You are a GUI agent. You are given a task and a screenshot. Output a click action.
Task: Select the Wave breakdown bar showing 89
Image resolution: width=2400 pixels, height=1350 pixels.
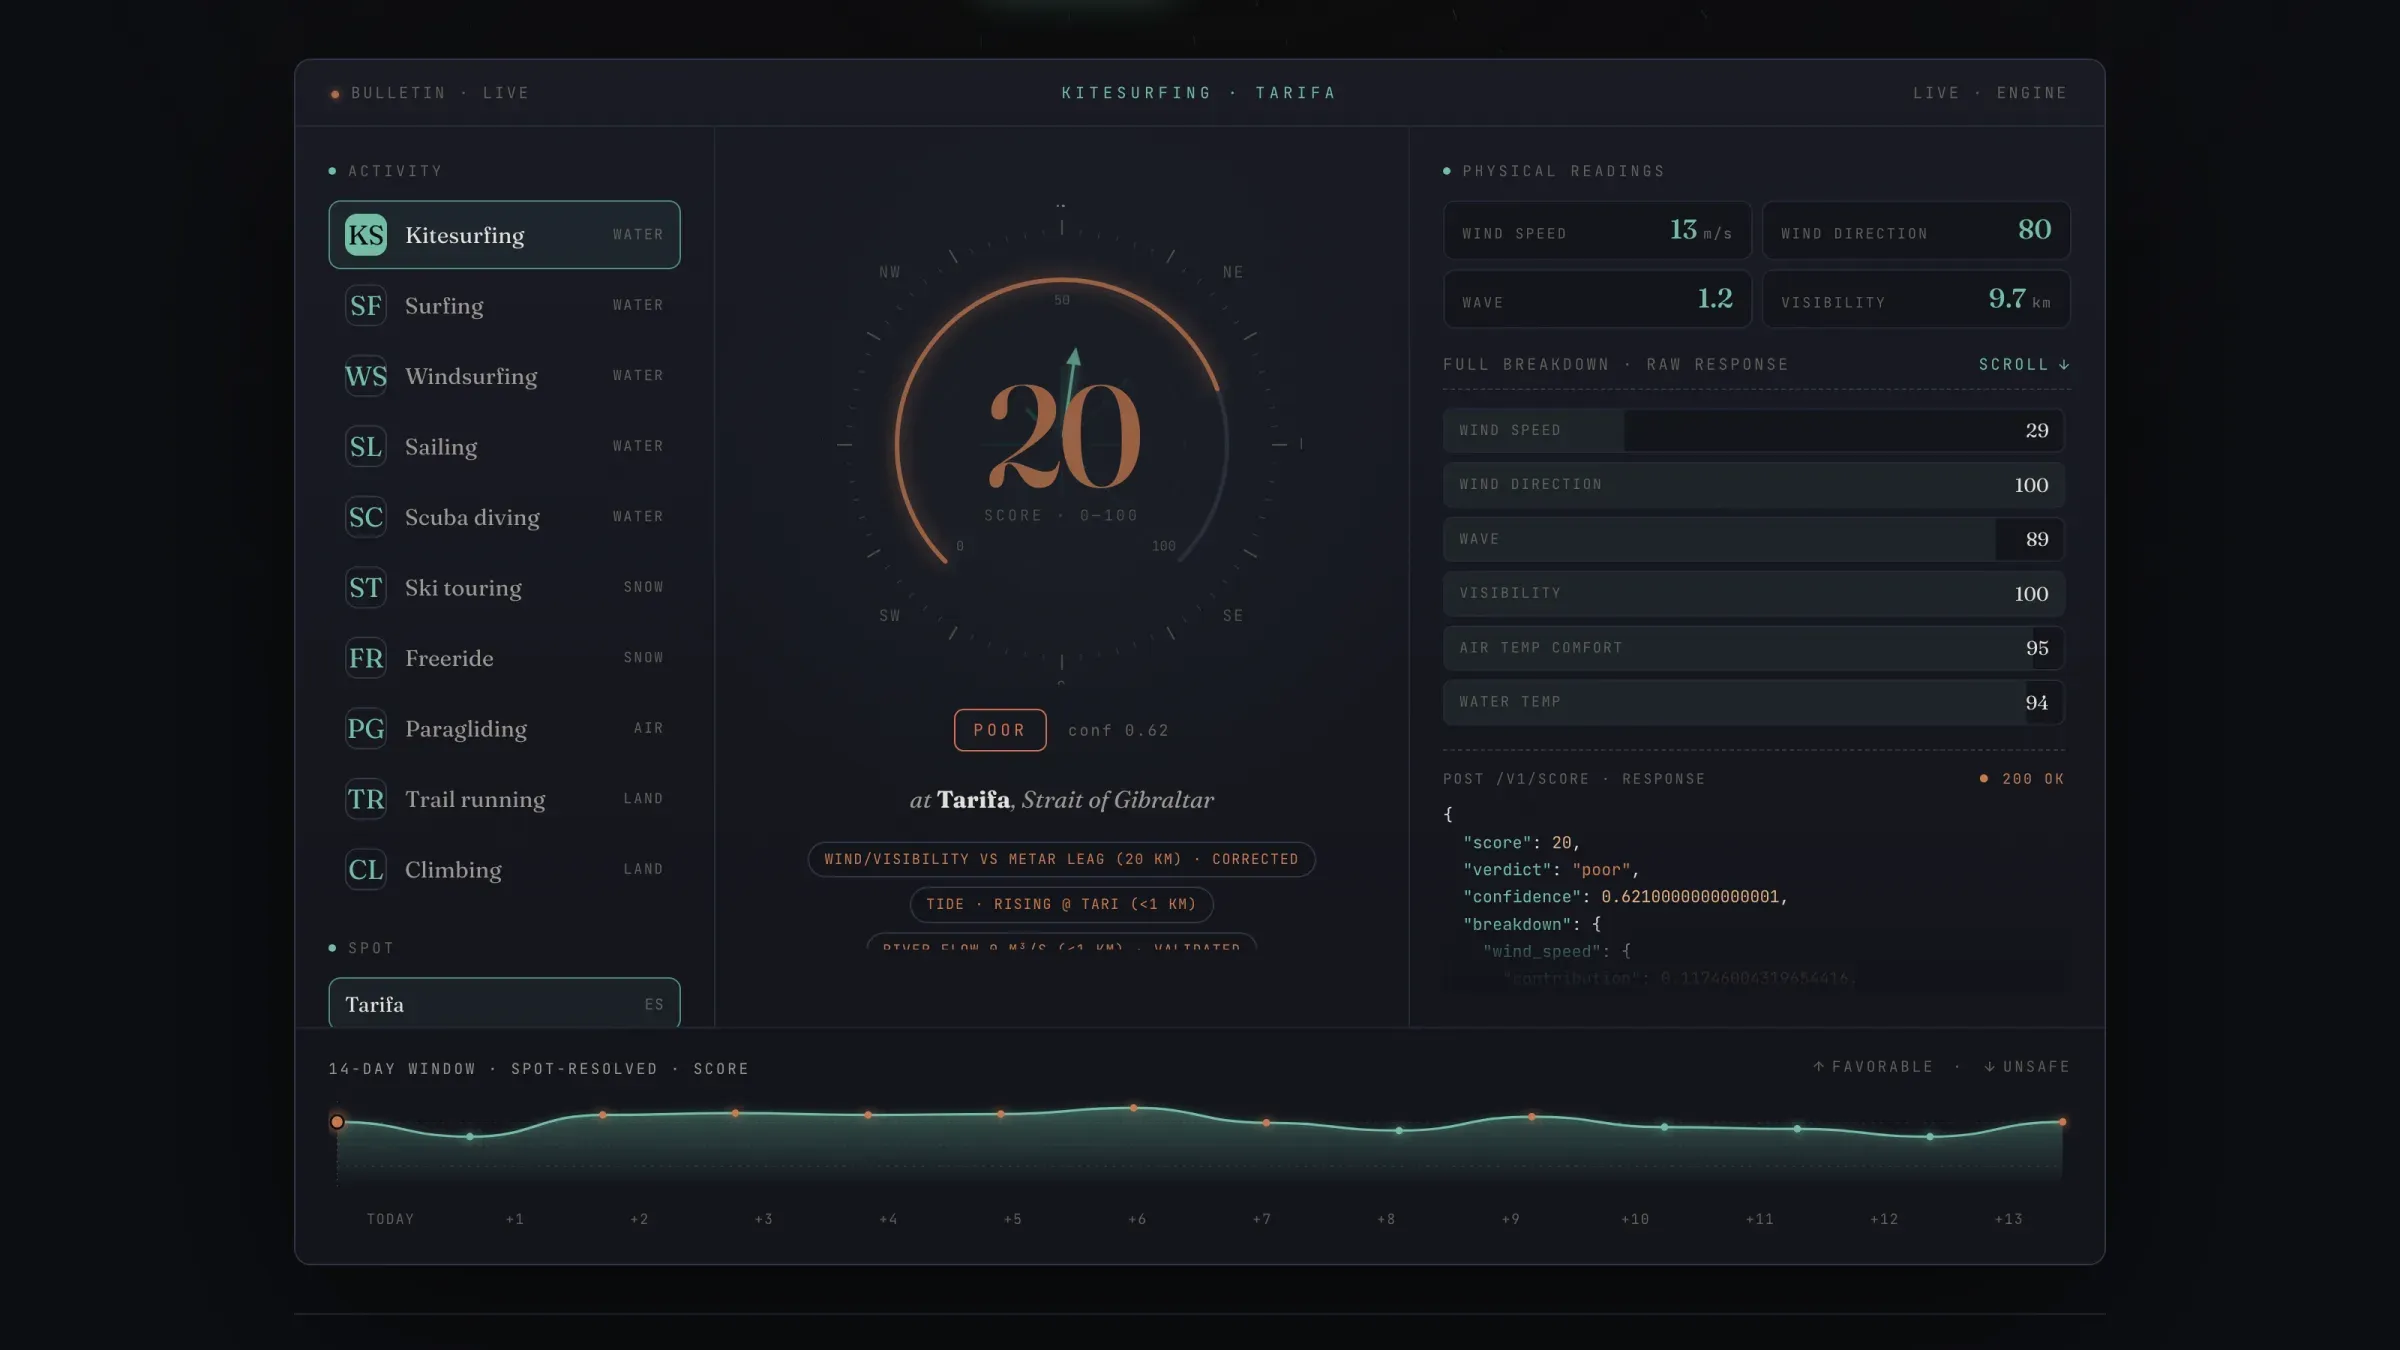pos(1753,539)
